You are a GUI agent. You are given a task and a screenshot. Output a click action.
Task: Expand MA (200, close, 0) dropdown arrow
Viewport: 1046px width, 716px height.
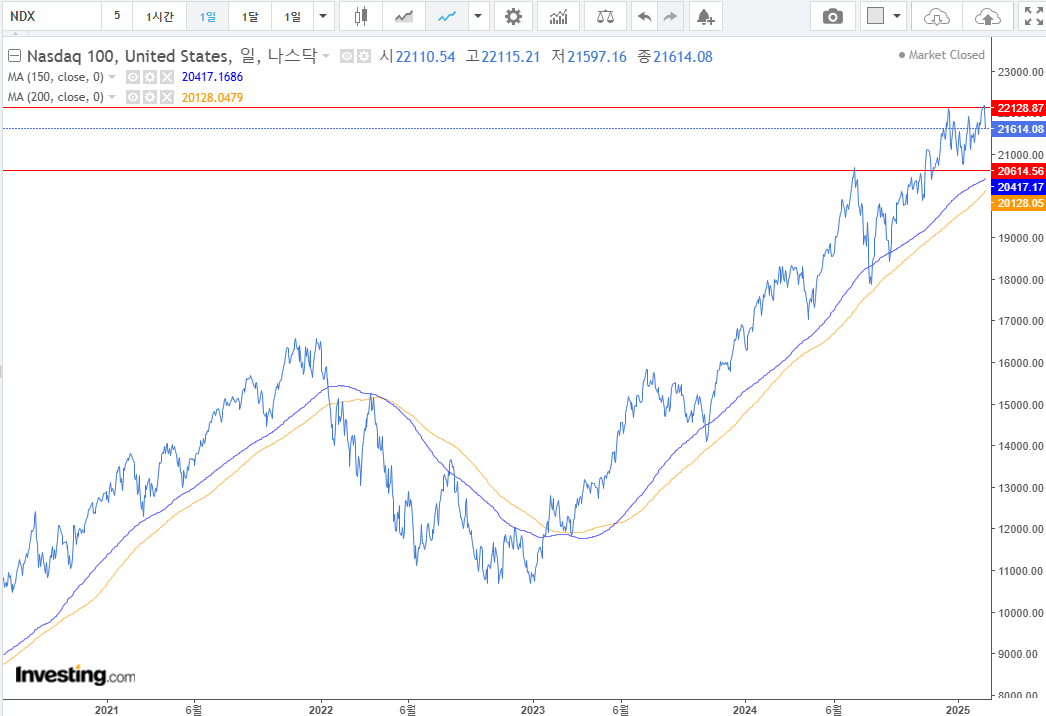pyautogui.click(x=112, y=97)
